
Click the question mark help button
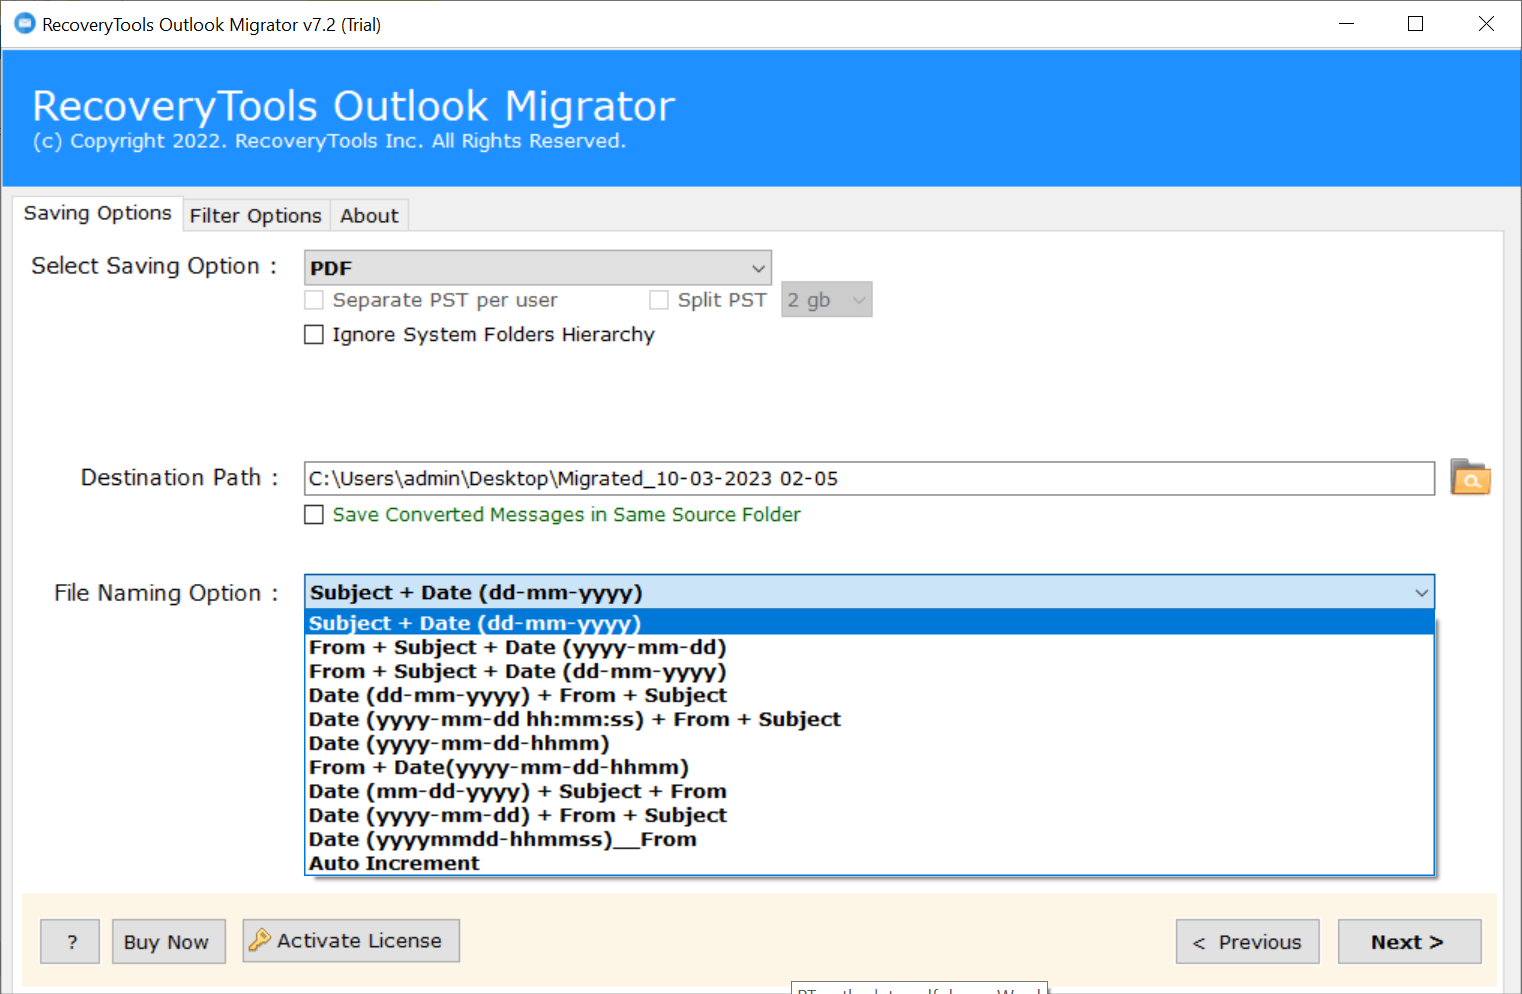click(70, 941)
